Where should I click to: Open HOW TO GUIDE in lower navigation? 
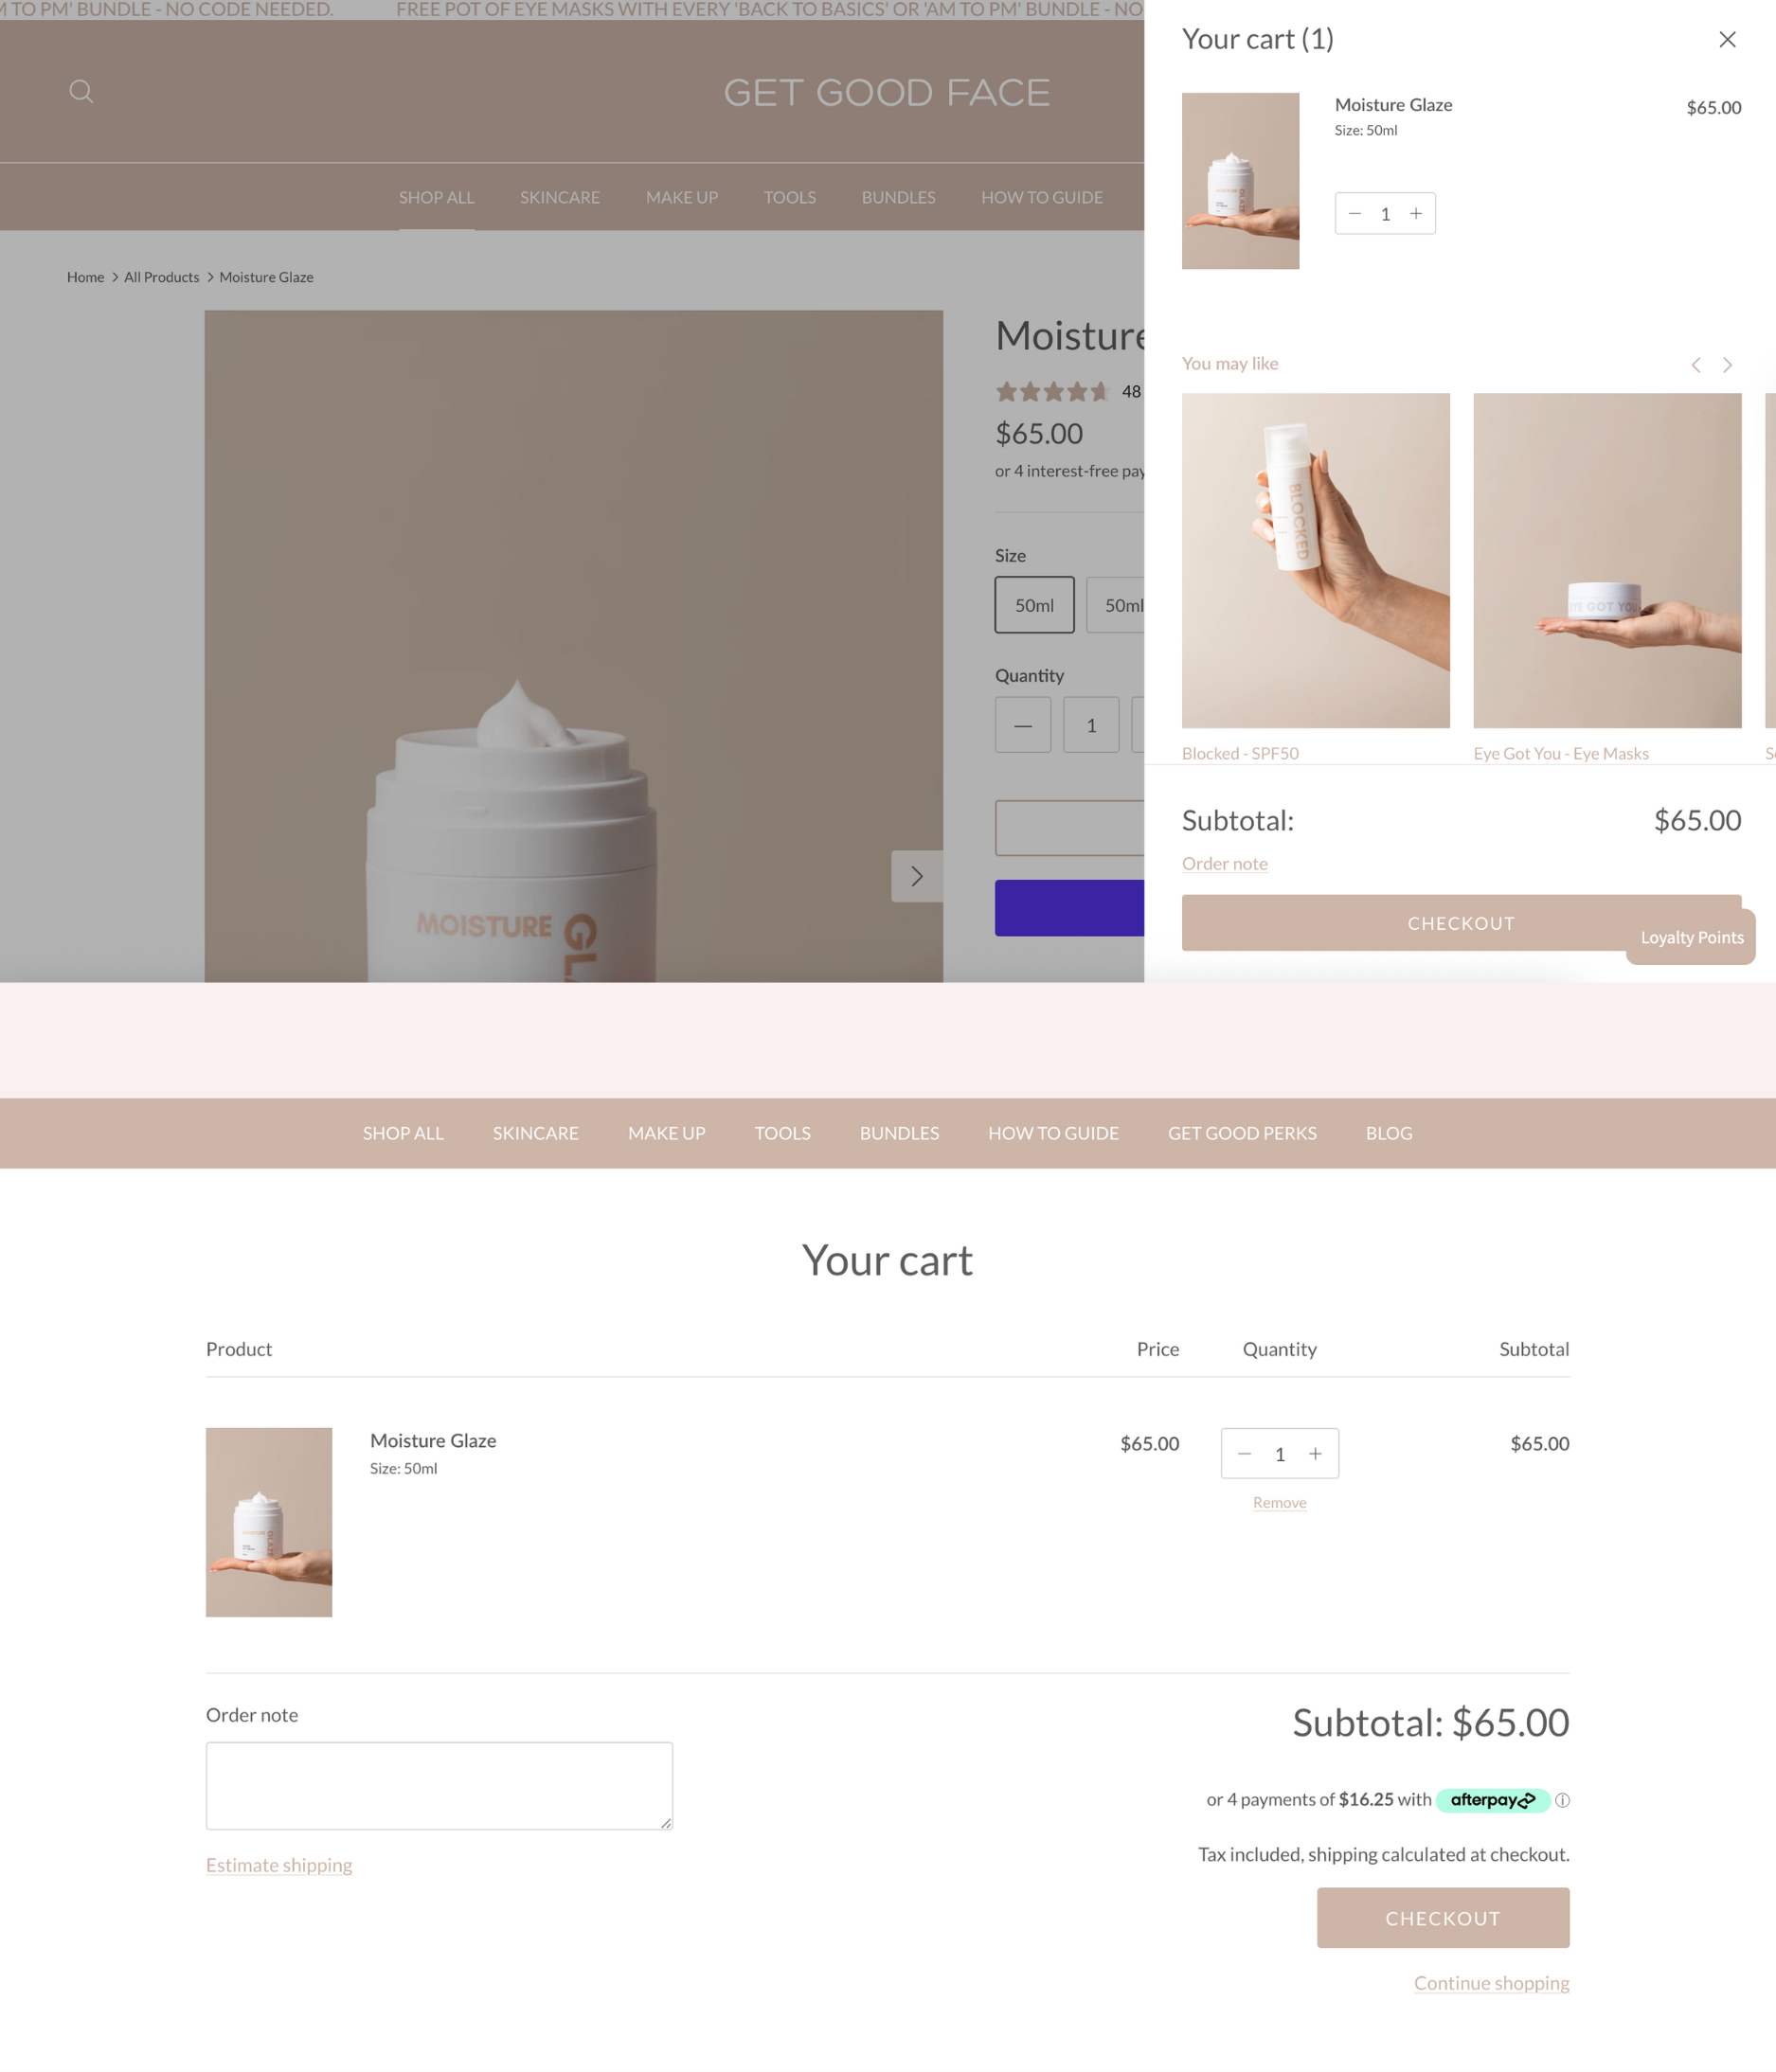(x=1054, y=1133)
